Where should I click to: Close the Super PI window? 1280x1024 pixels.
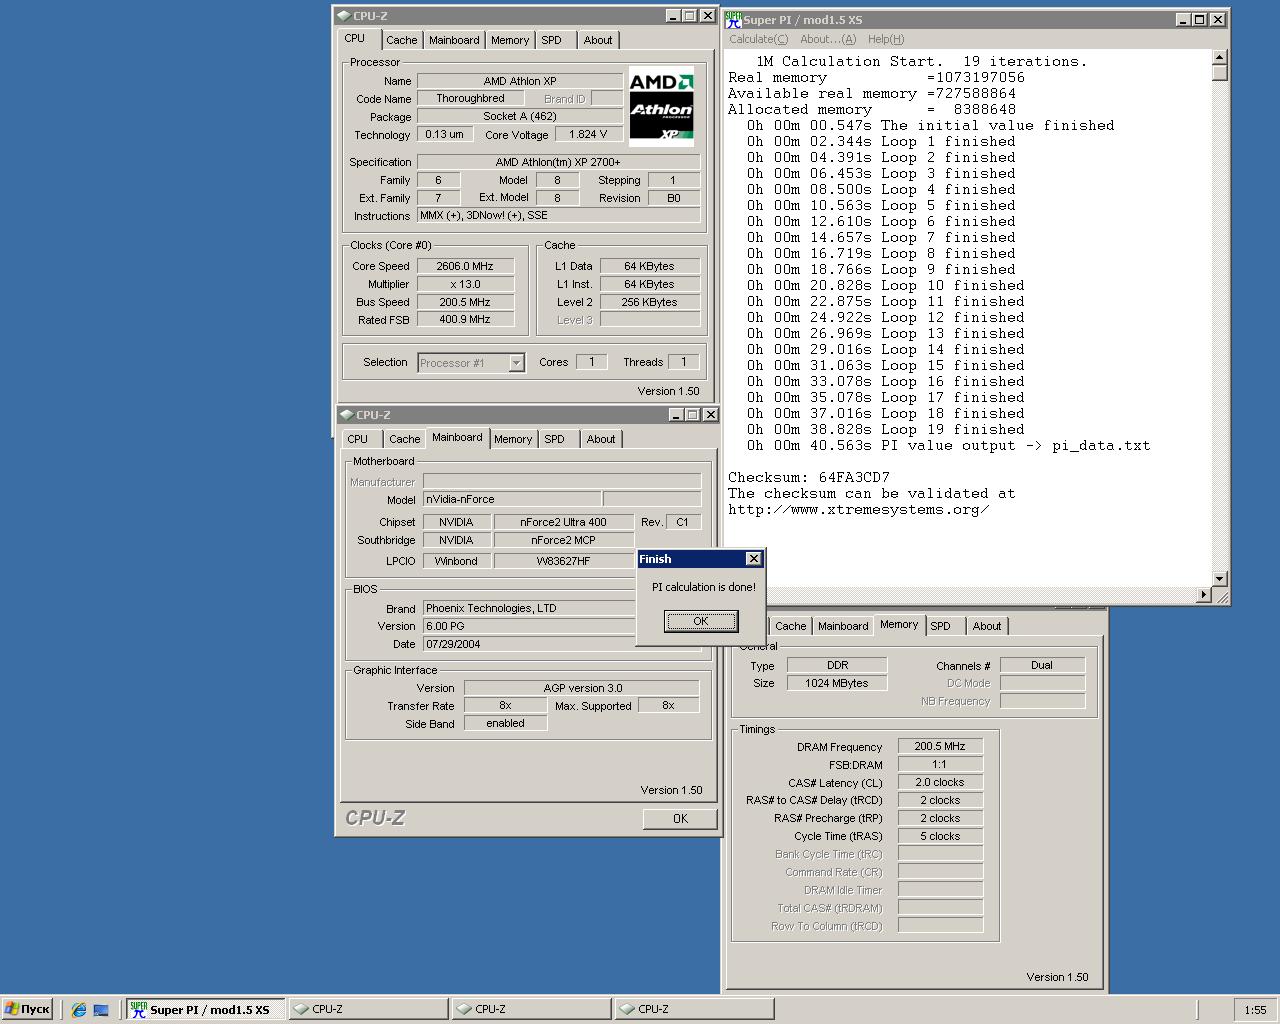[x=1217, y=19]
